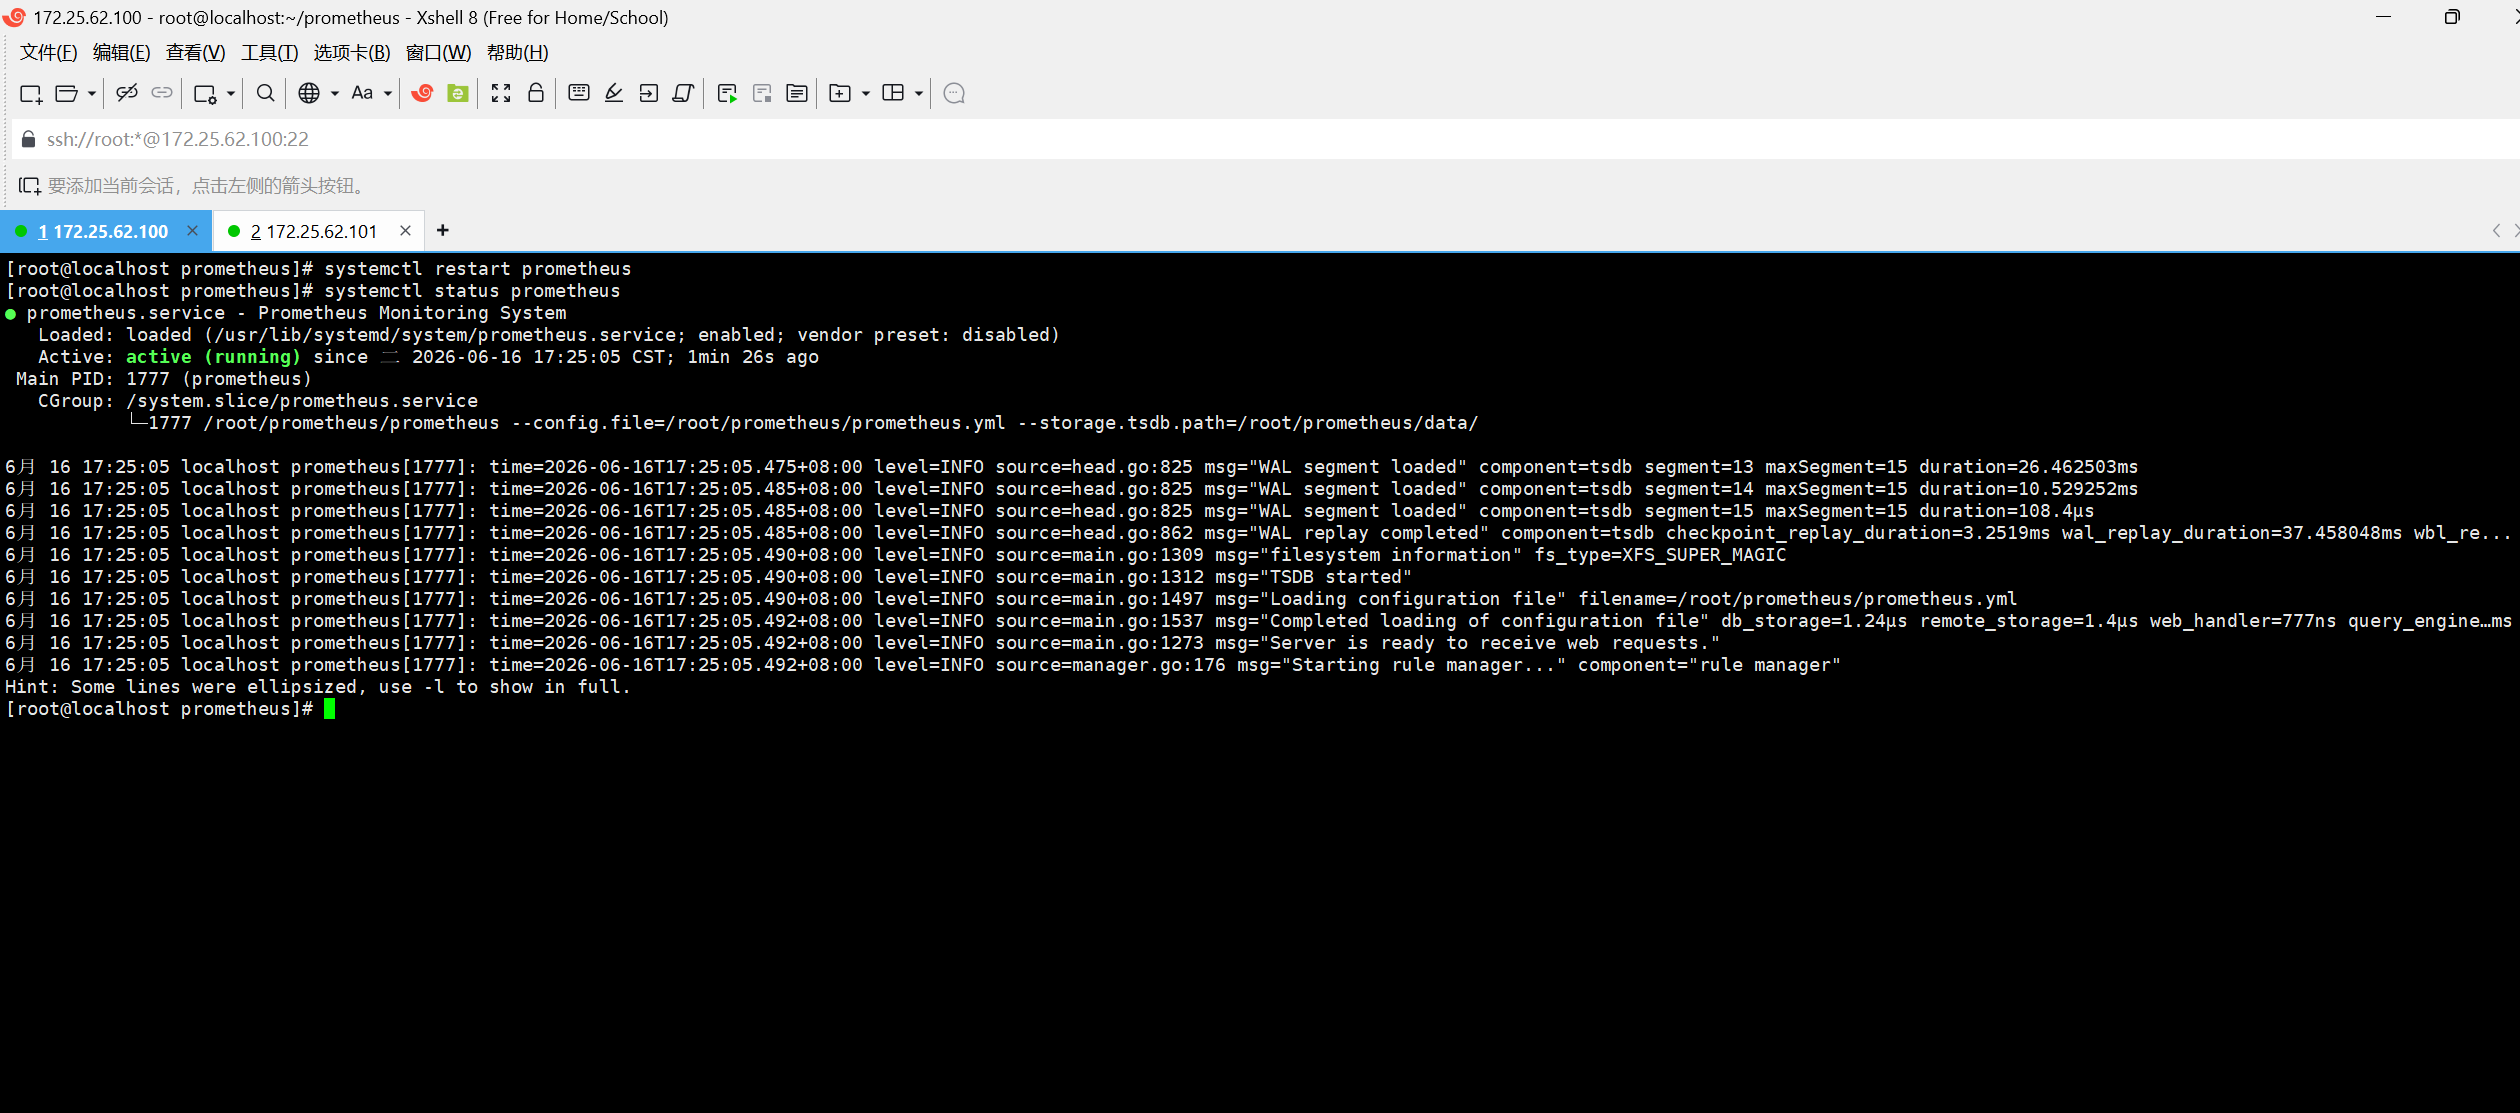Click the boxed arrow transfer icon
The height and width of the screenshot is (1113, 2520).
tap(649, 93)
